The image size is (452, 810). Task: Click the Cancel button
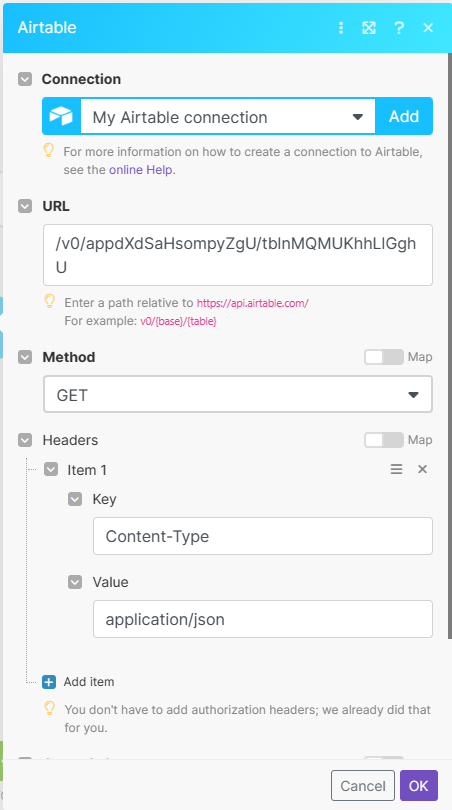tap(363, 786)
